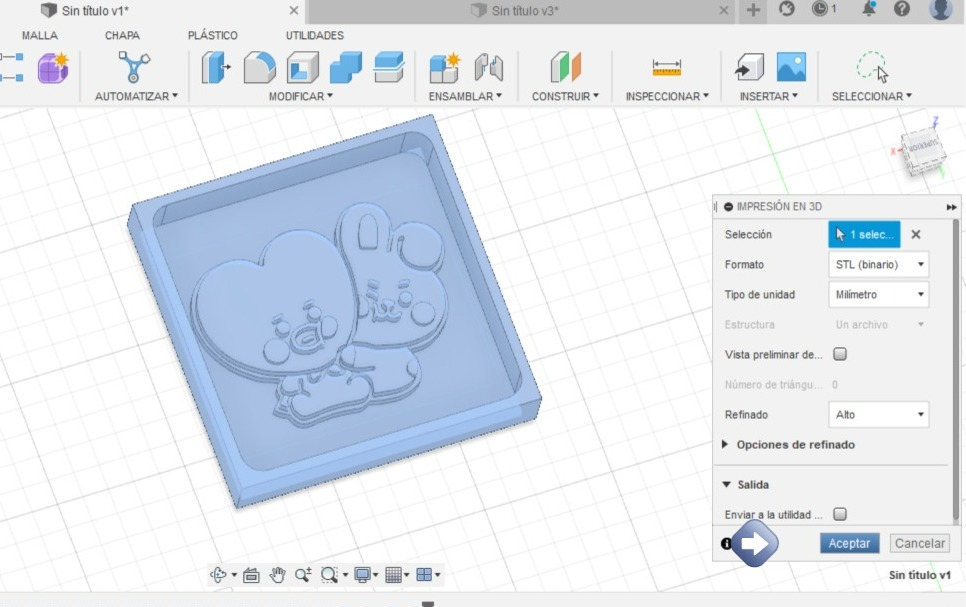Click the Grid and Snaps icon
Image resolution: width=966 pixels, height=607 pixels.
(393, 575)
